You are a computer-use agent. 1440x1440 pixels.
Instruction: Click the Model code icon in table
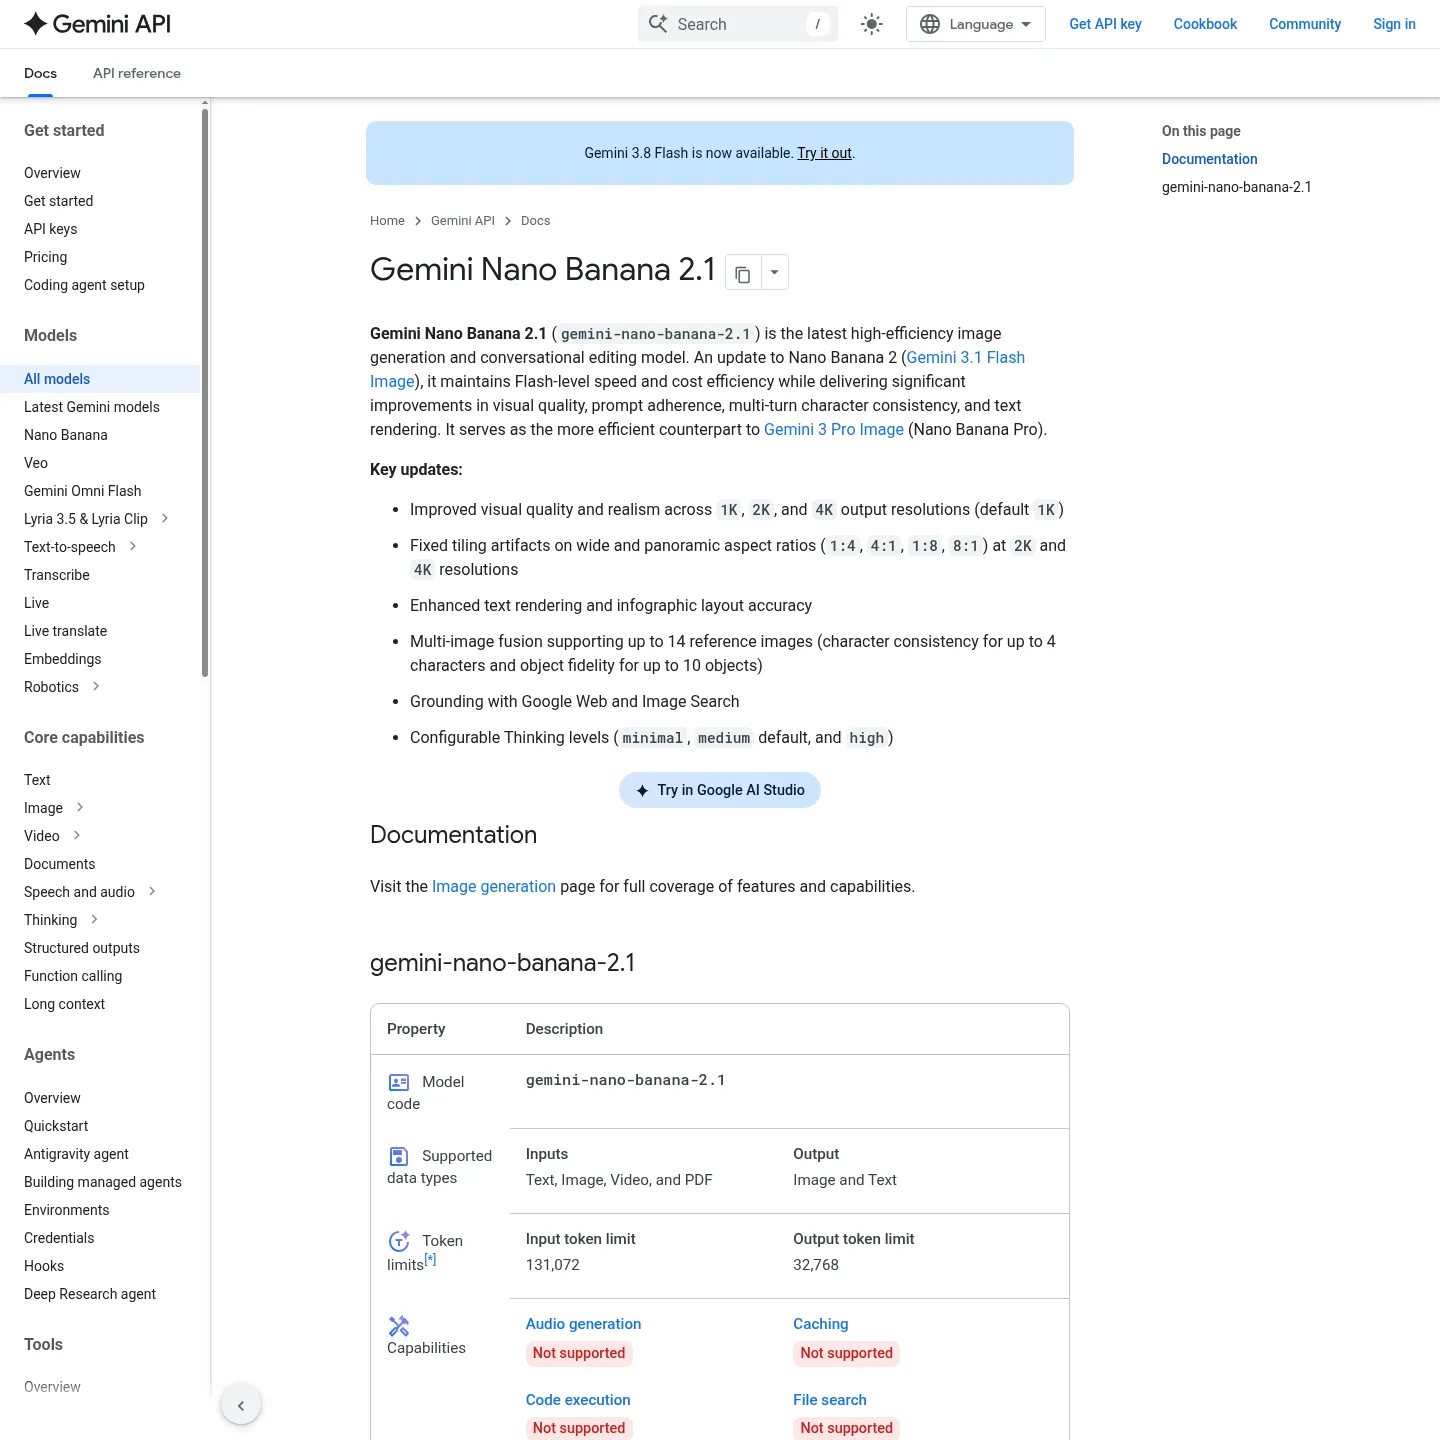(x=399, y=1082)
